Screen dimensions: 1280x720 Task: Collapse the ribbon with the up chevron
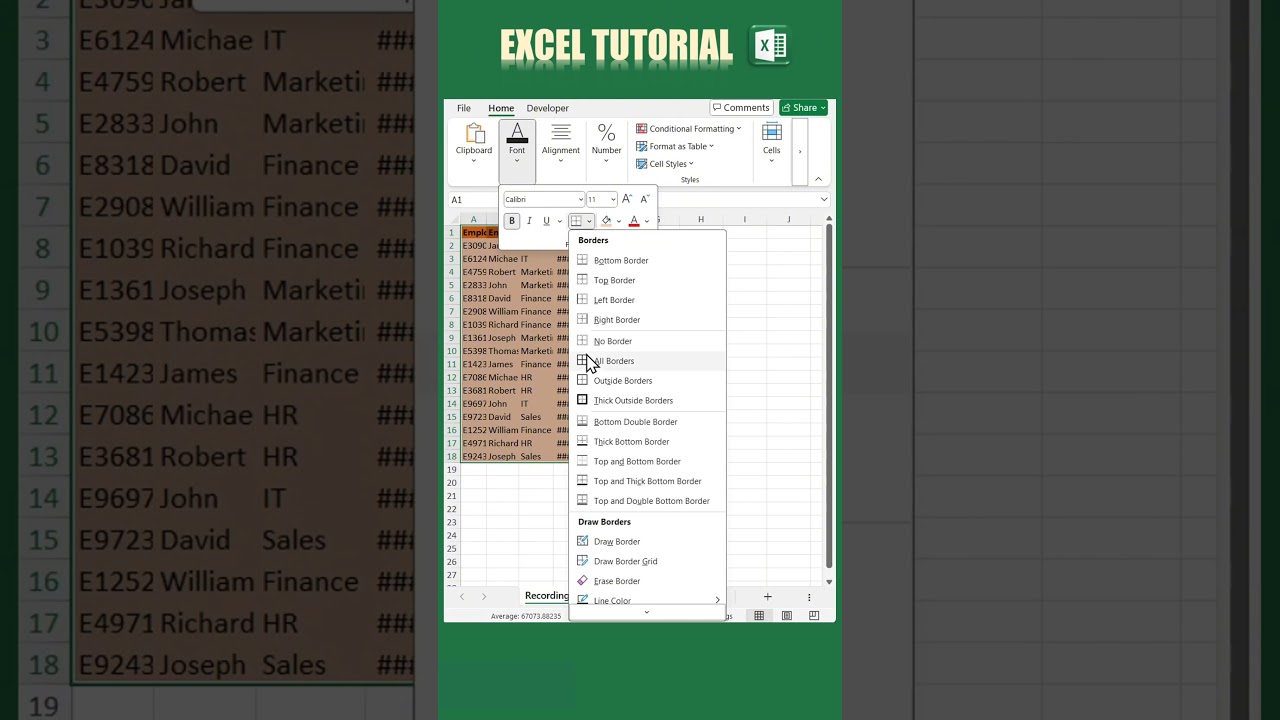pos(818,179)
